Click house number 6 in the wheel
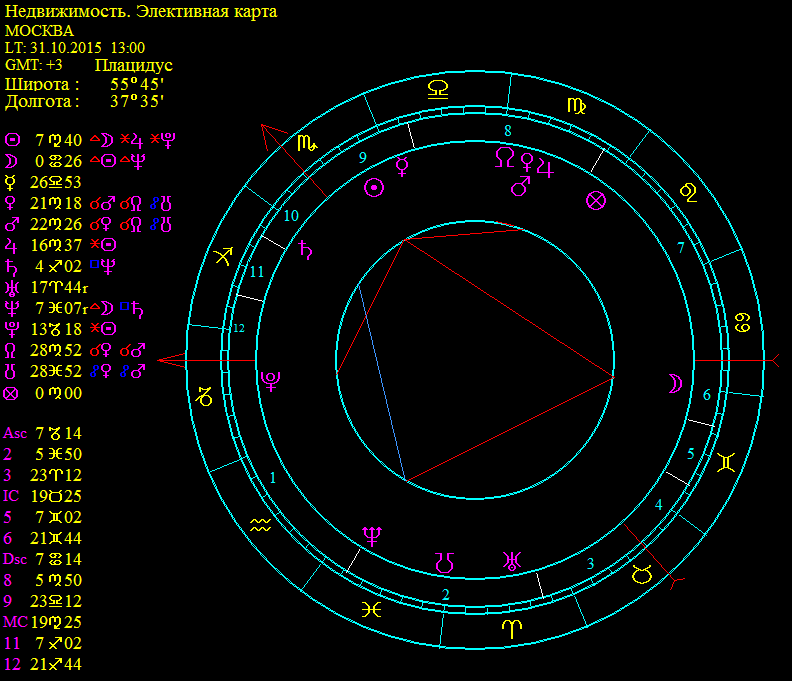 pos(707,395)
